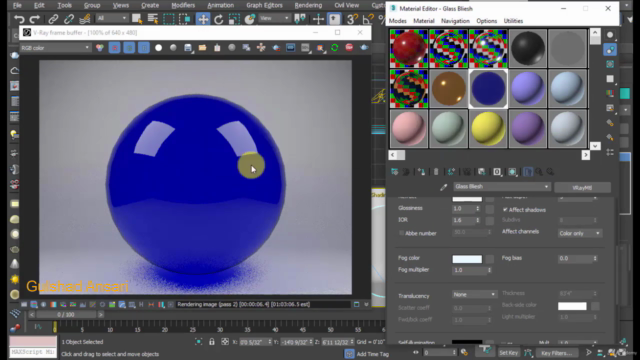Open the Select by Name list
Viewport: 640px width, 360px height.
click(153, 19)
